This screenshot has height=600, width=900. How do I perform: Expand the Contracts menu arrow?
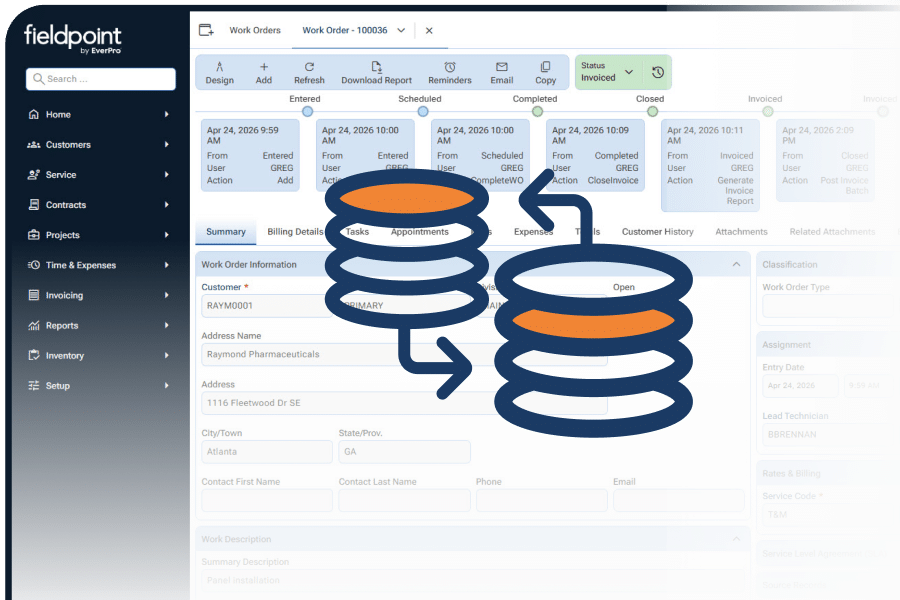point(166,204)
